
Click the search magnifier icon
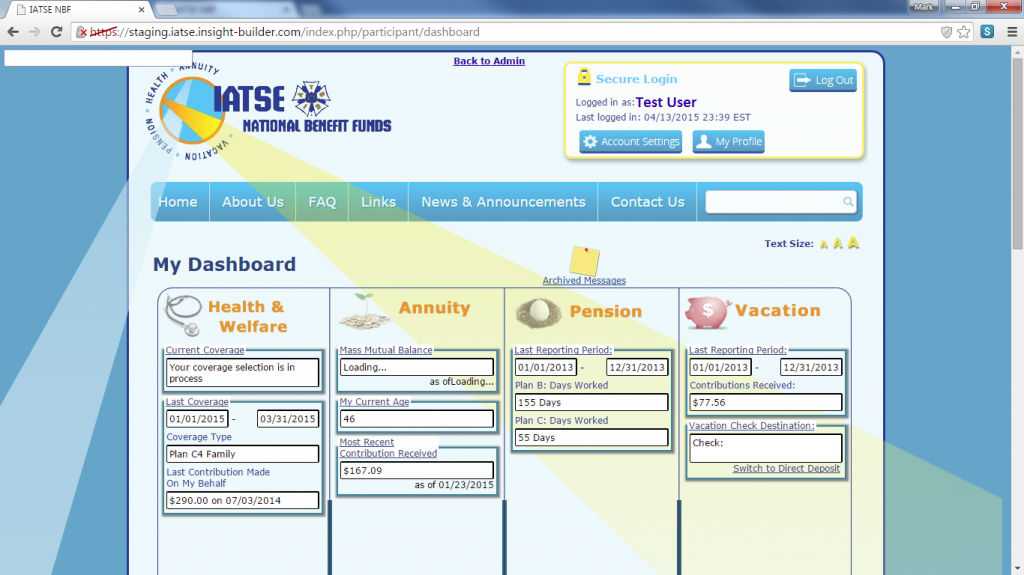(x=848, y=201)
